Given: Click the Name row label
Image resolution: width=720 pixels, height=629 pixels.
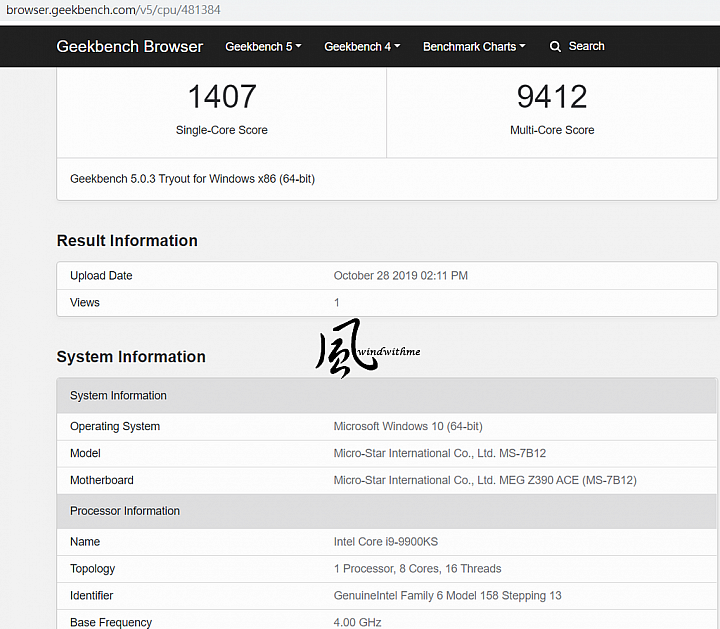Looking at the screenshot, I should [85, 542].
